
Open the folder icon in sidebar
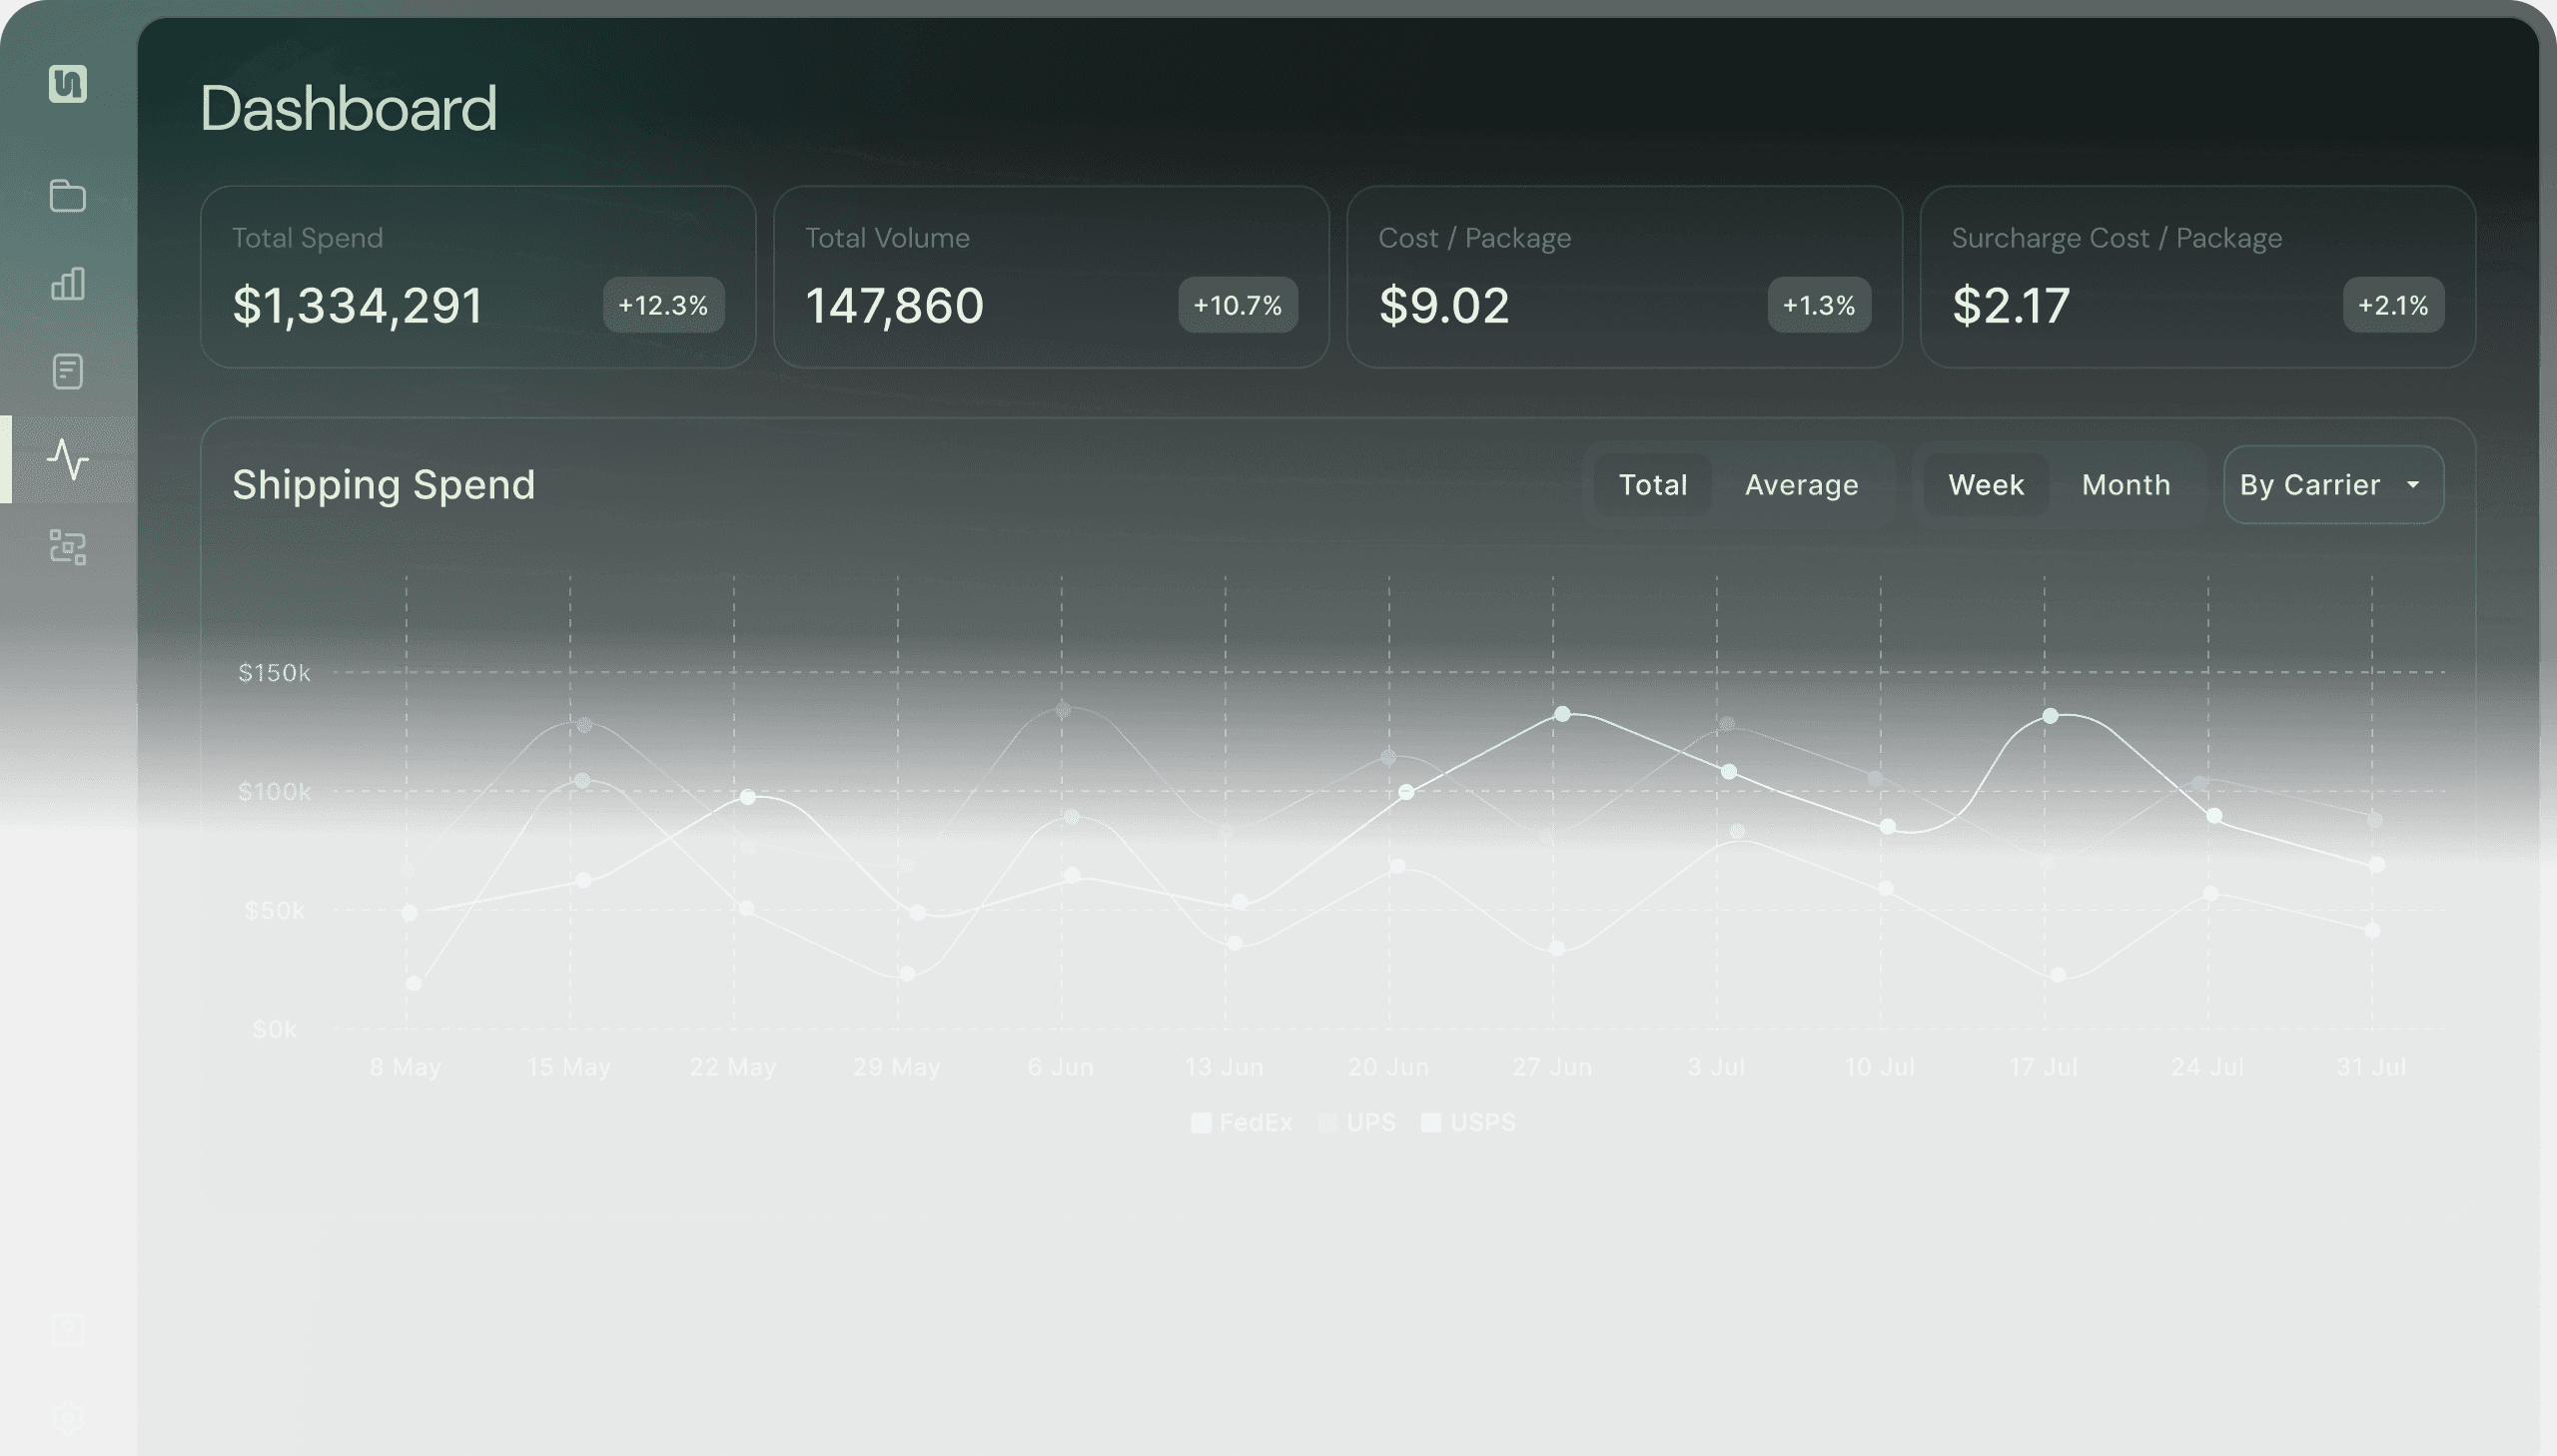(x=68, y=196)
